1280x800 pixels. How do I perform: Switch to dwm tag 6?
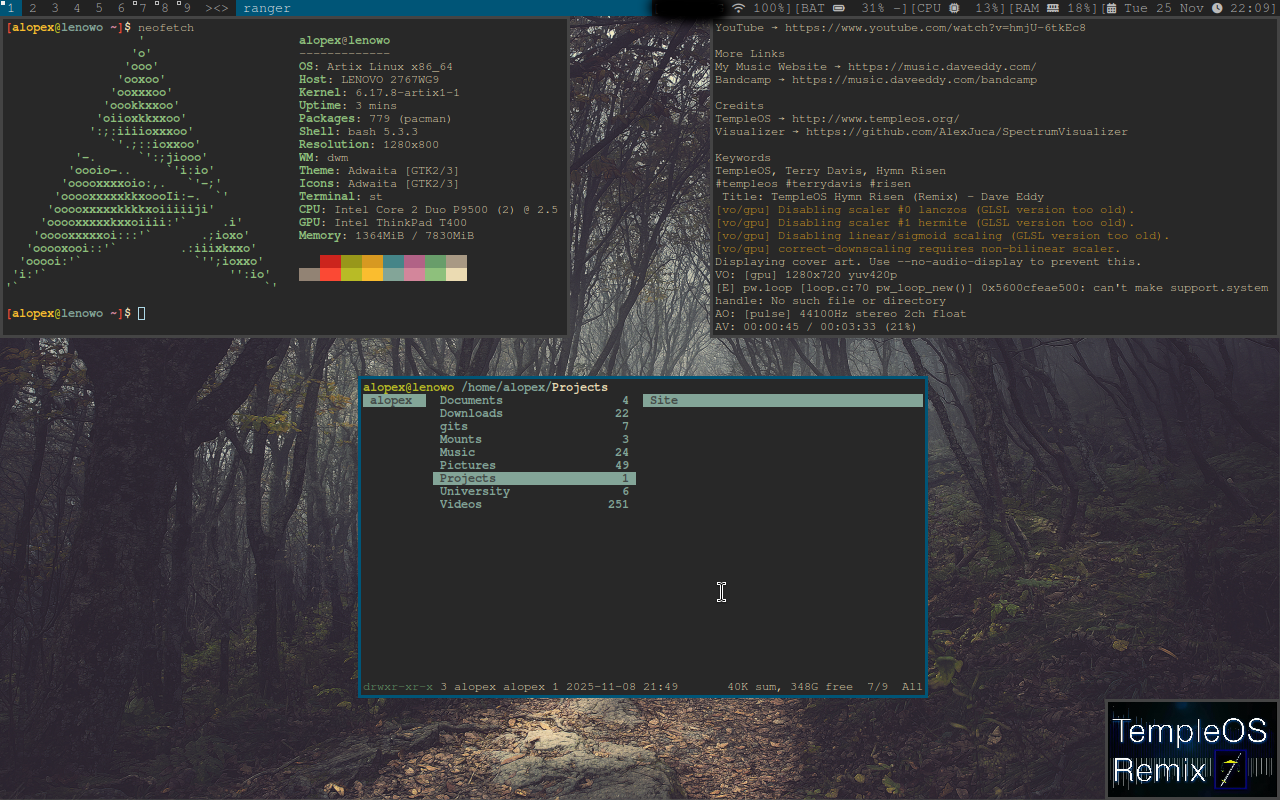point(121,8)
